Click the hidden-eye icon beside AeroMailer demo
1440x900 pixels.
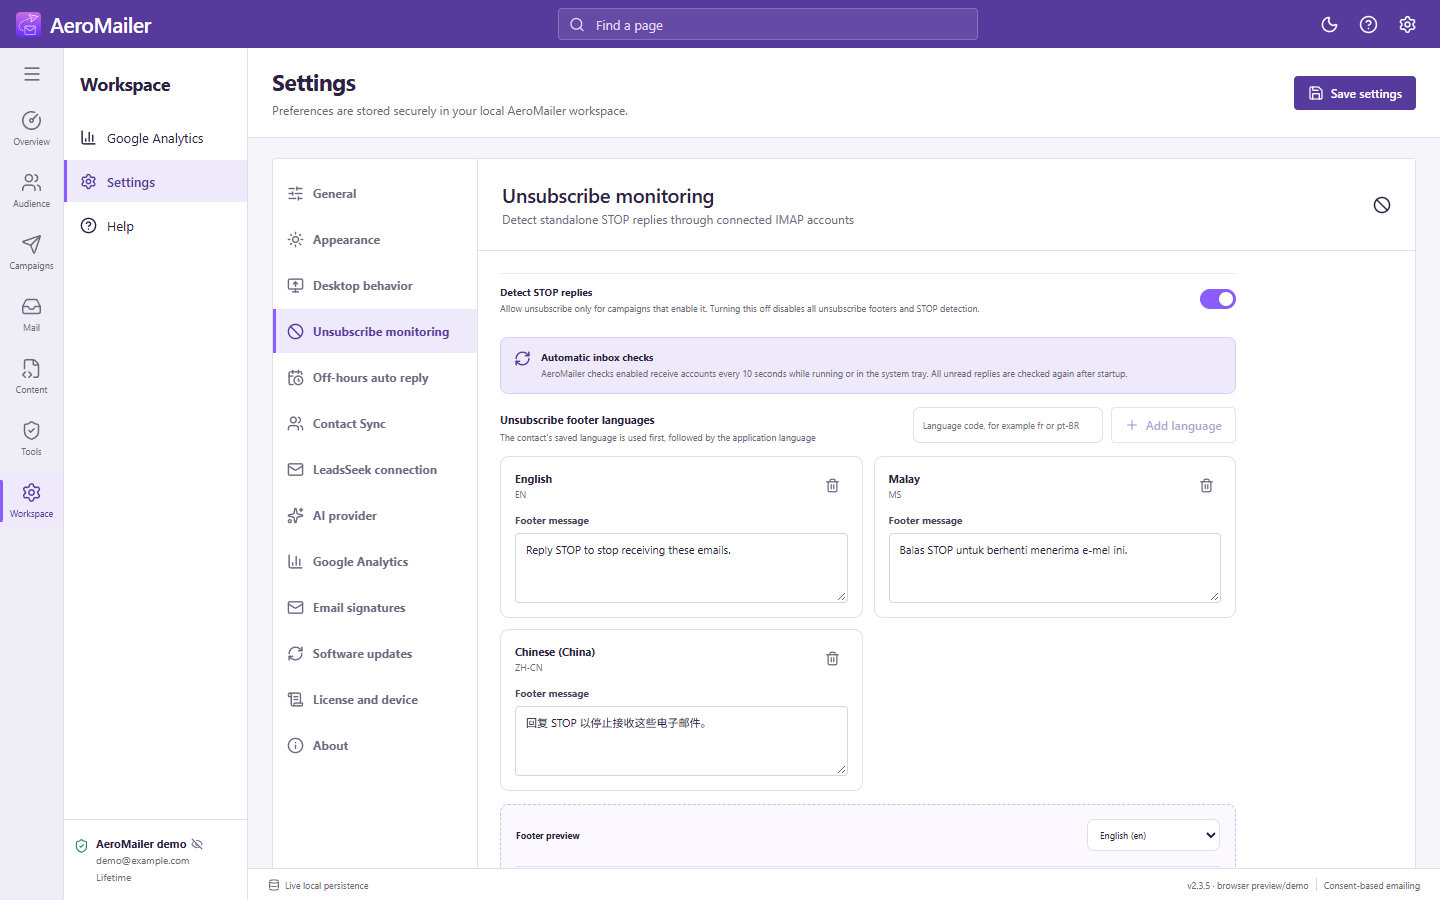click(197, 844)
